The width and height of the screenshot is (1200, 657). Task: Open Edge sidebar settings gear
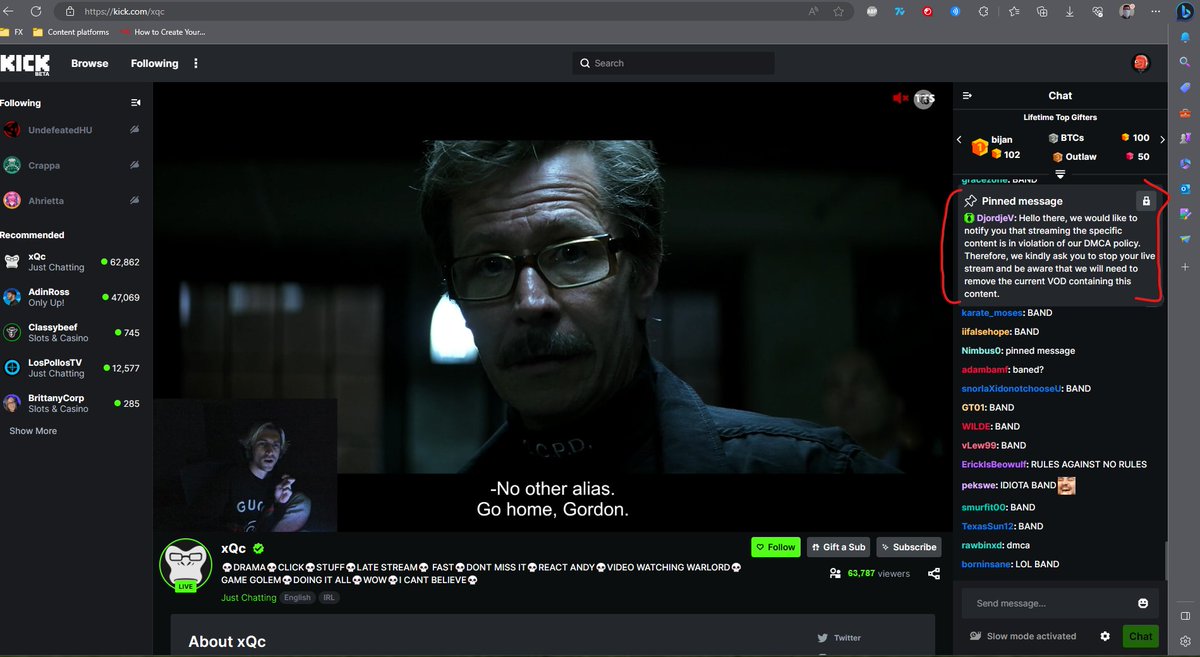click(1185, 640)
